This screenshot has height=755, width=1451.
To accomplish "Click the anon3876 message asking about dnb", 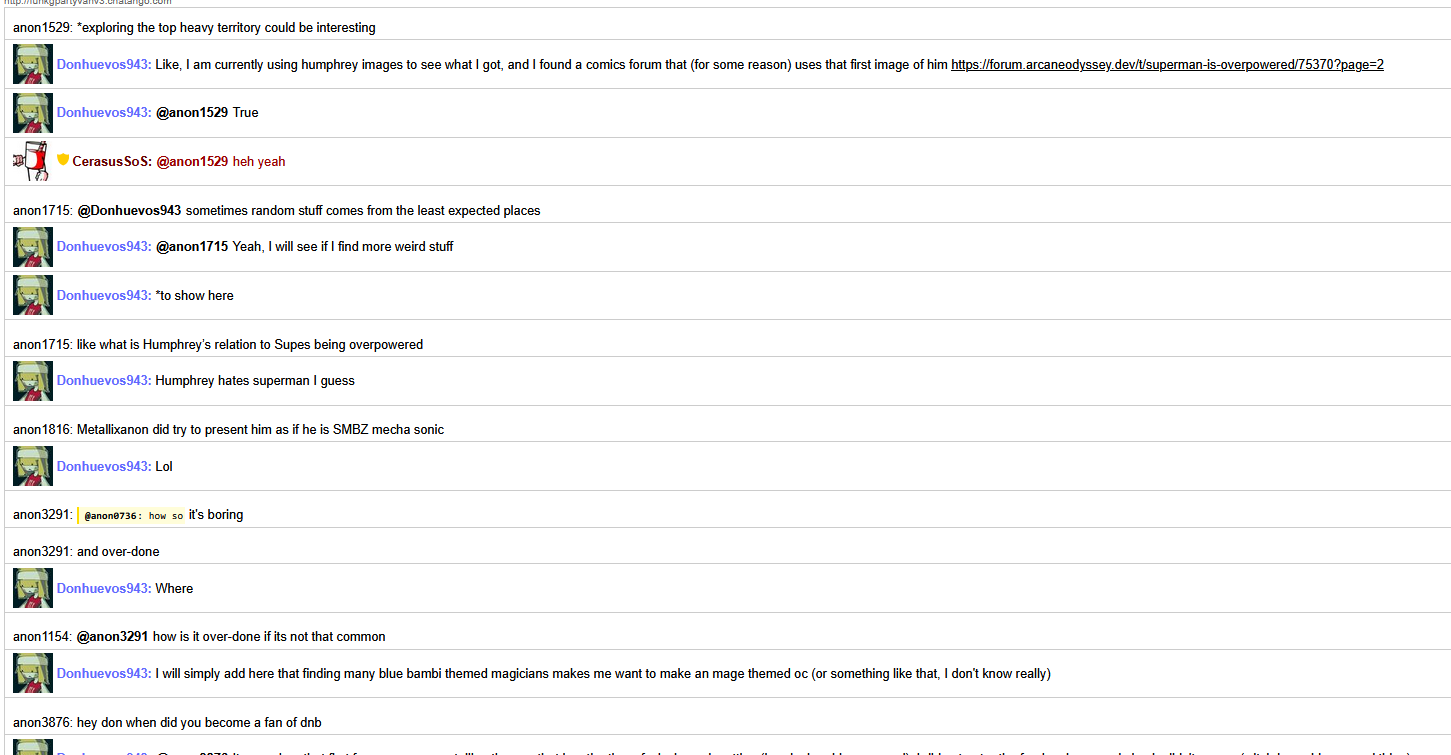I will (x=199, y=722).
